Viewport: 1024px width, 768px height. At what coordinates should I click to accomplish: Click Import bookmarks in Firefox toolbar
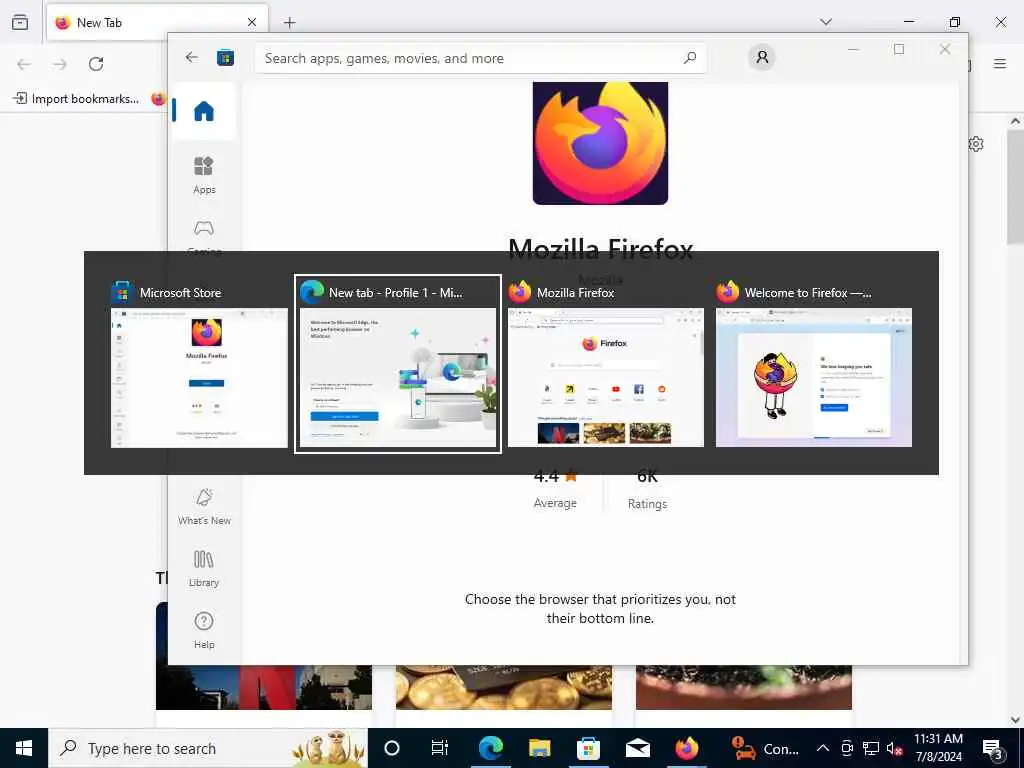click(x=76, y=99)
